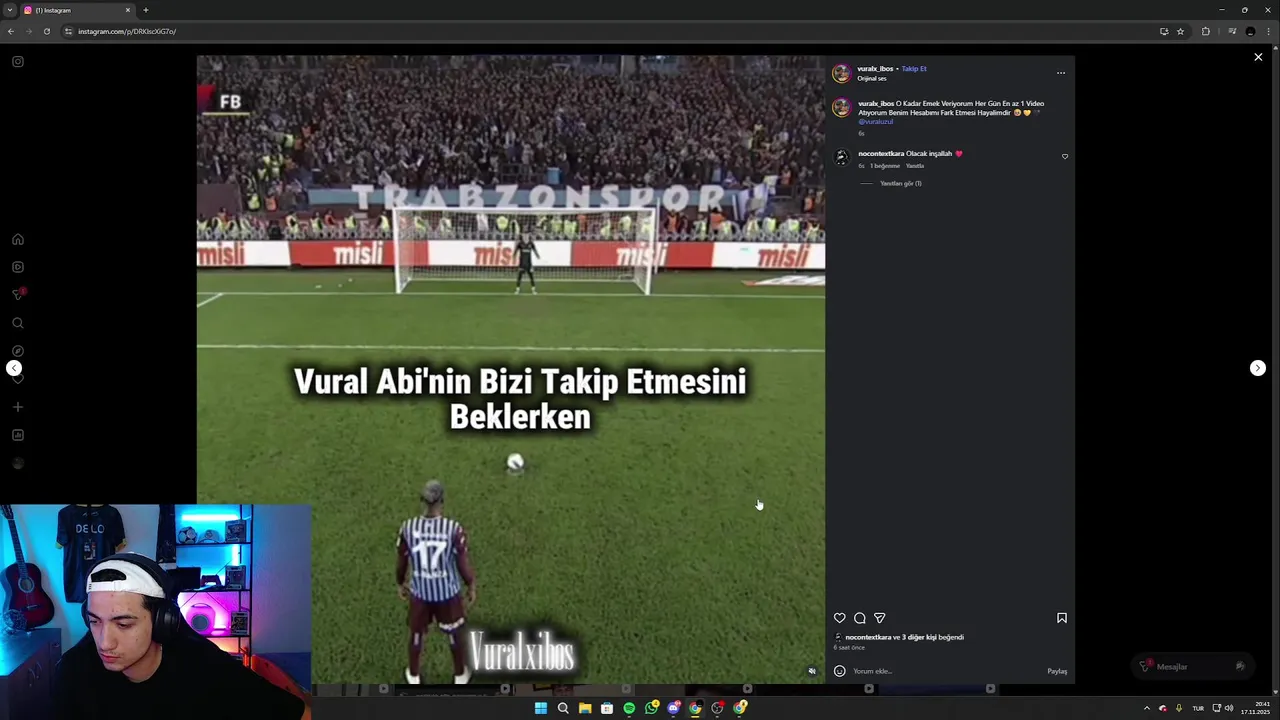Like the post with the heart icon
This screenshot has width=1280, height=720.
pos(840,618)
